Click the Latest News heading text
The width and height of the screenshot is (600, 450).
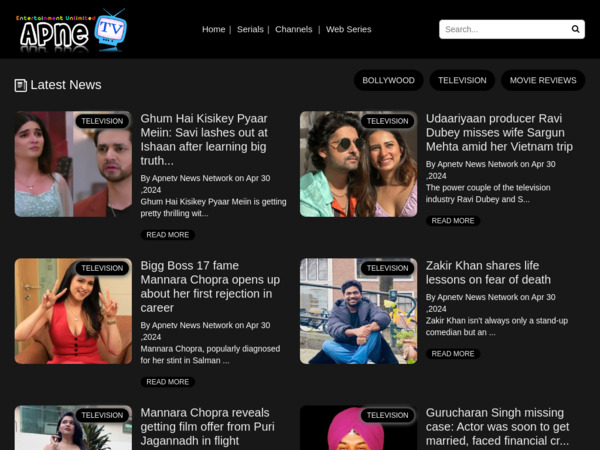click(66, 85)
